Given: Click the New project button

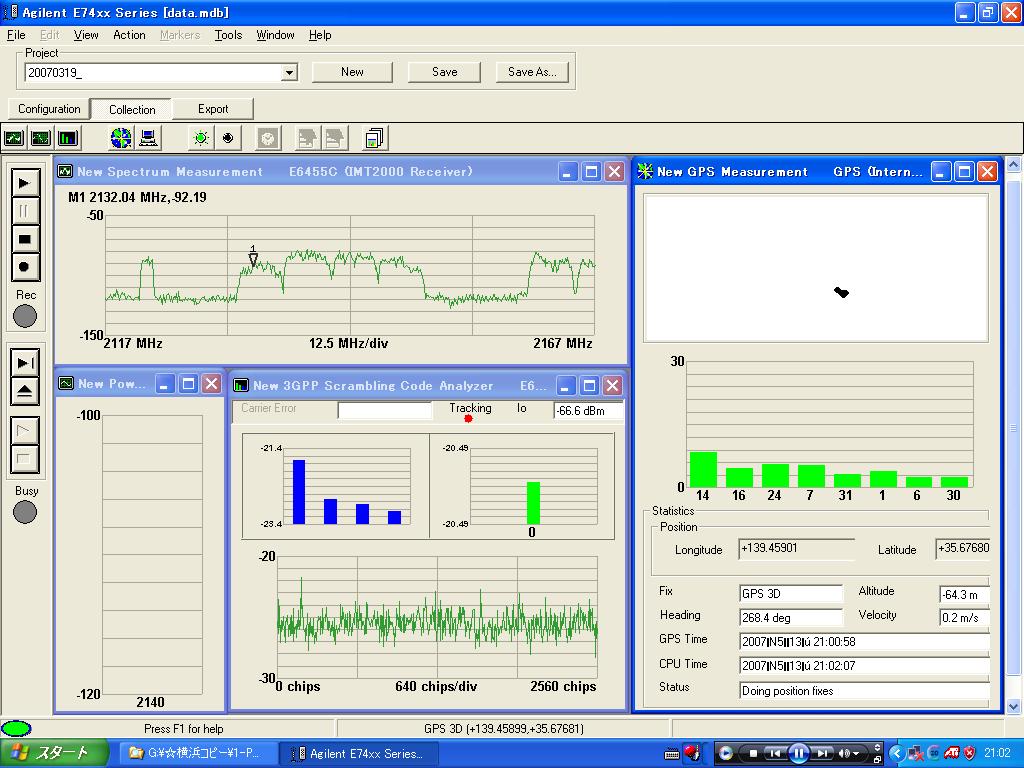Looking at the screenshot, I should coord(352,72).
